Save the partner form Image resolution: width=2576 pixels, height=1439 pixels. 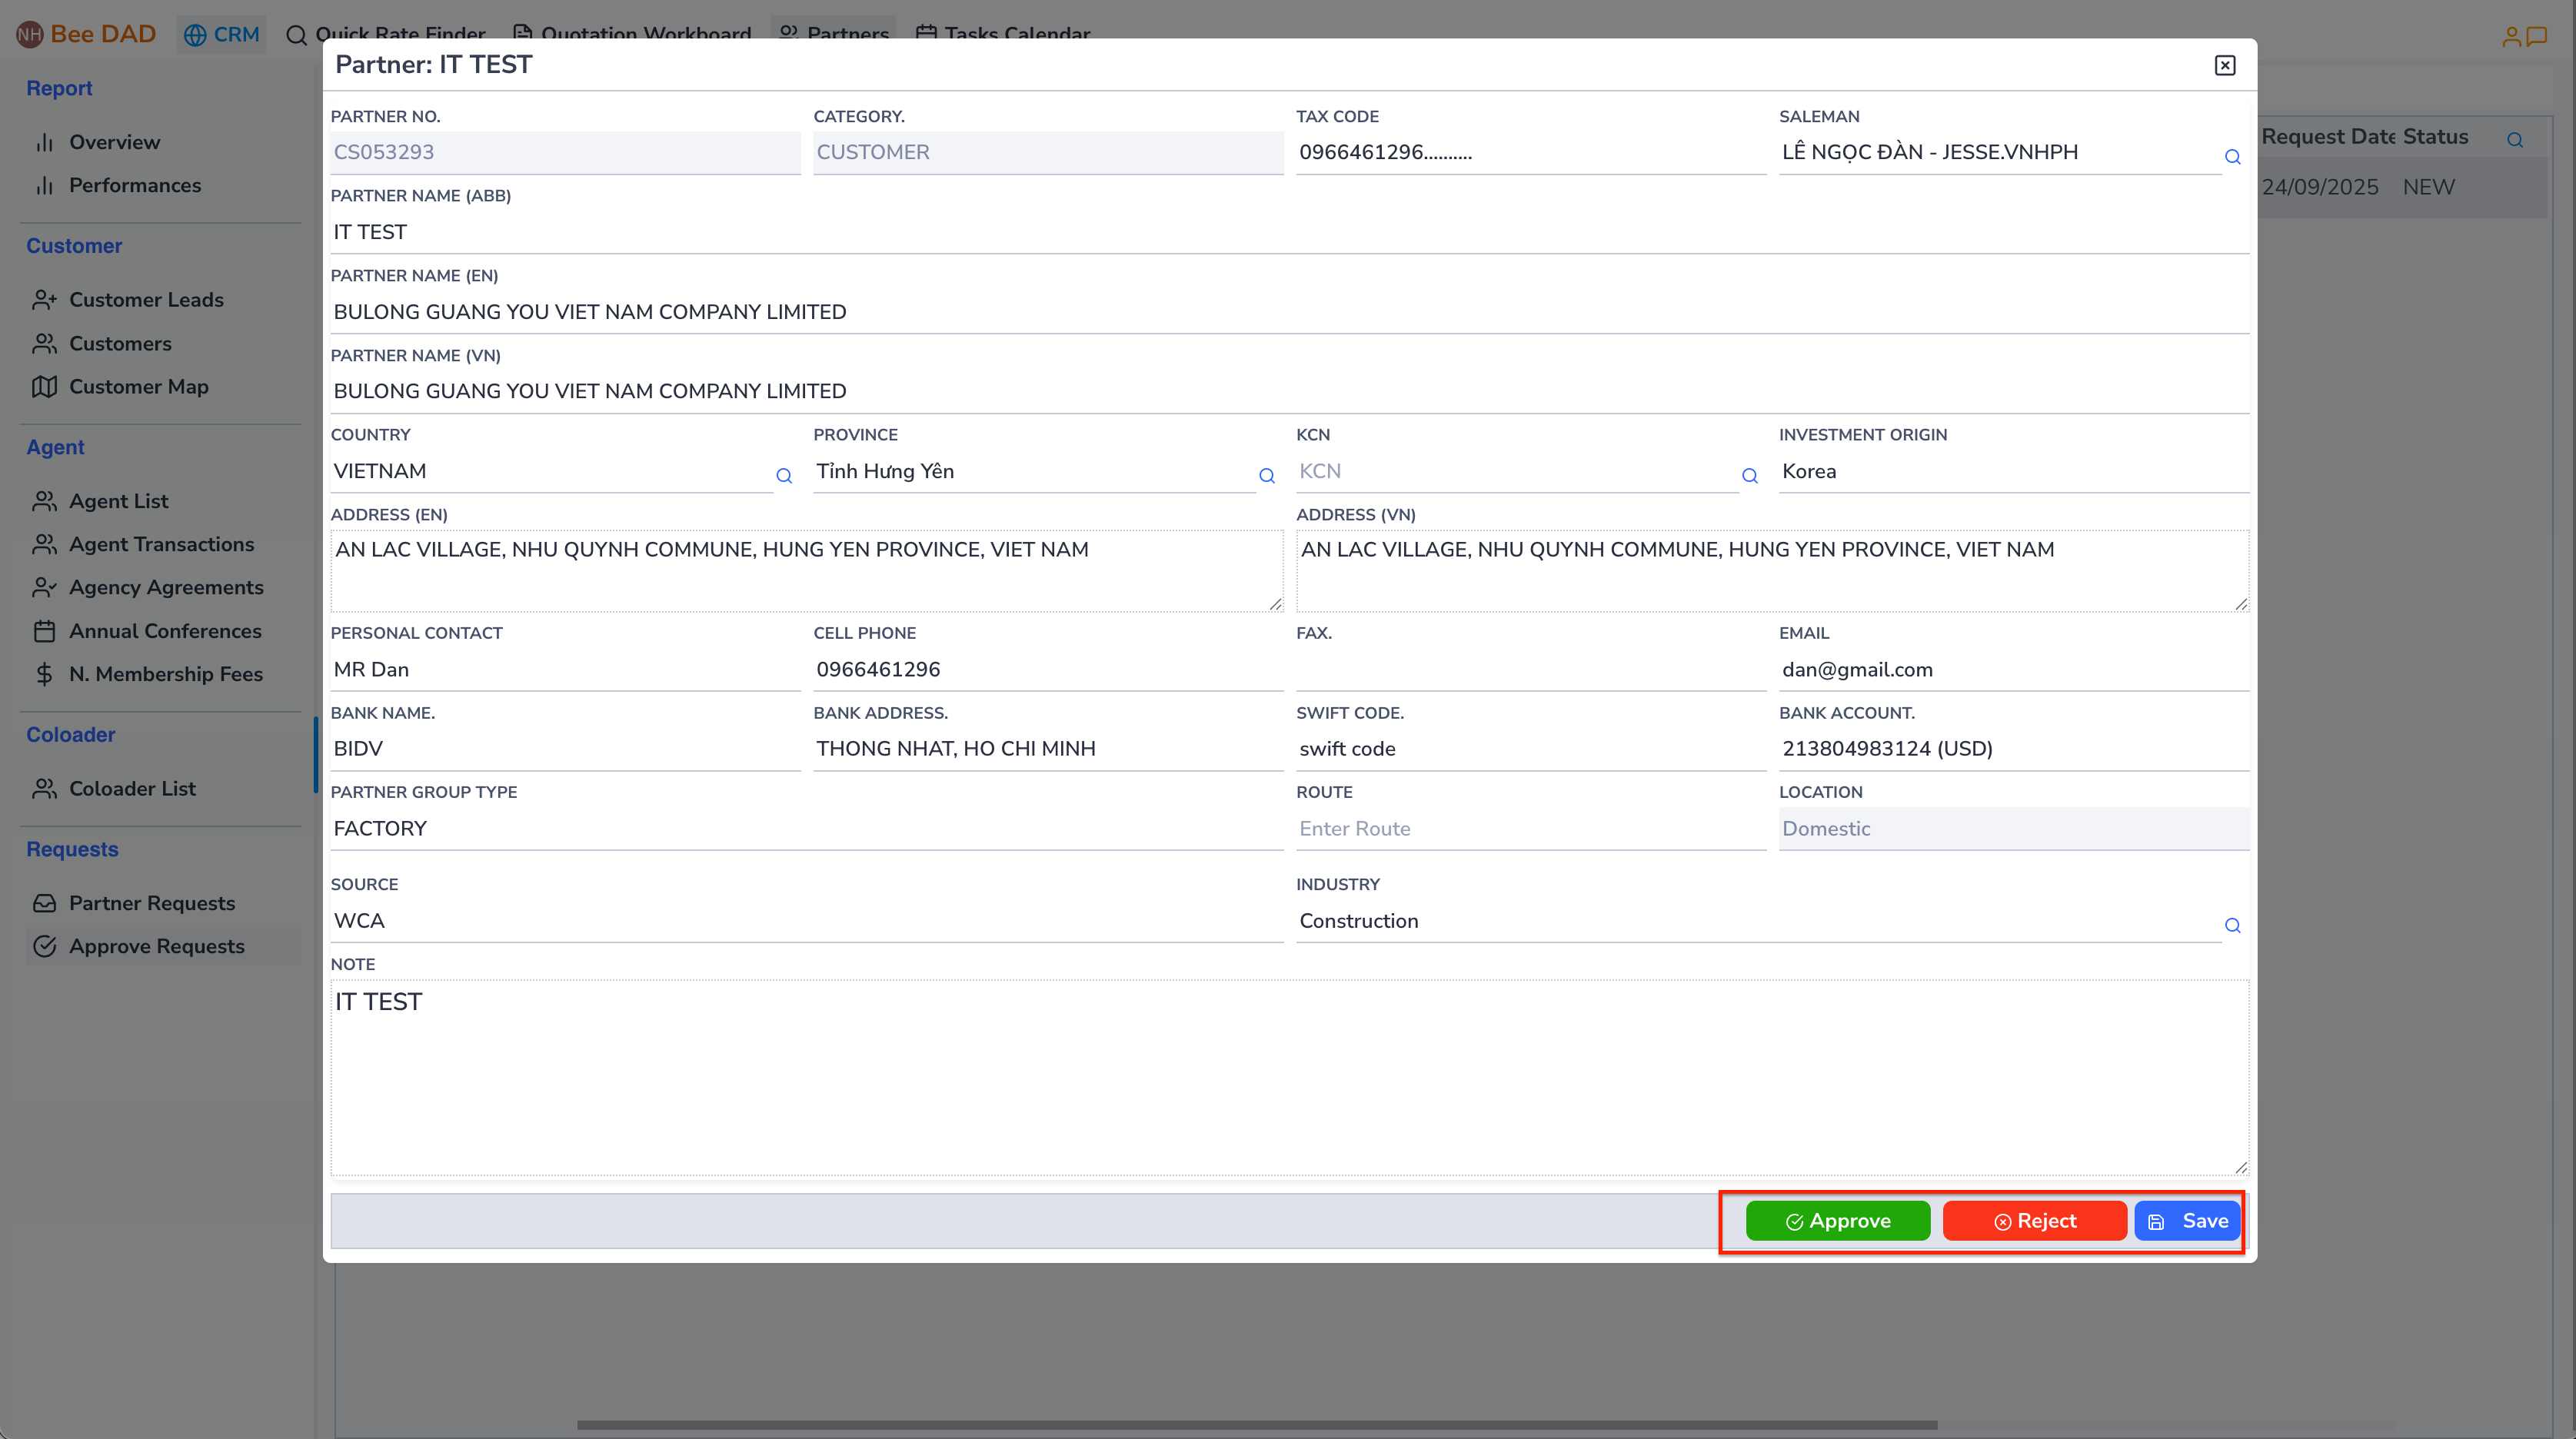coord(2187,1220)
